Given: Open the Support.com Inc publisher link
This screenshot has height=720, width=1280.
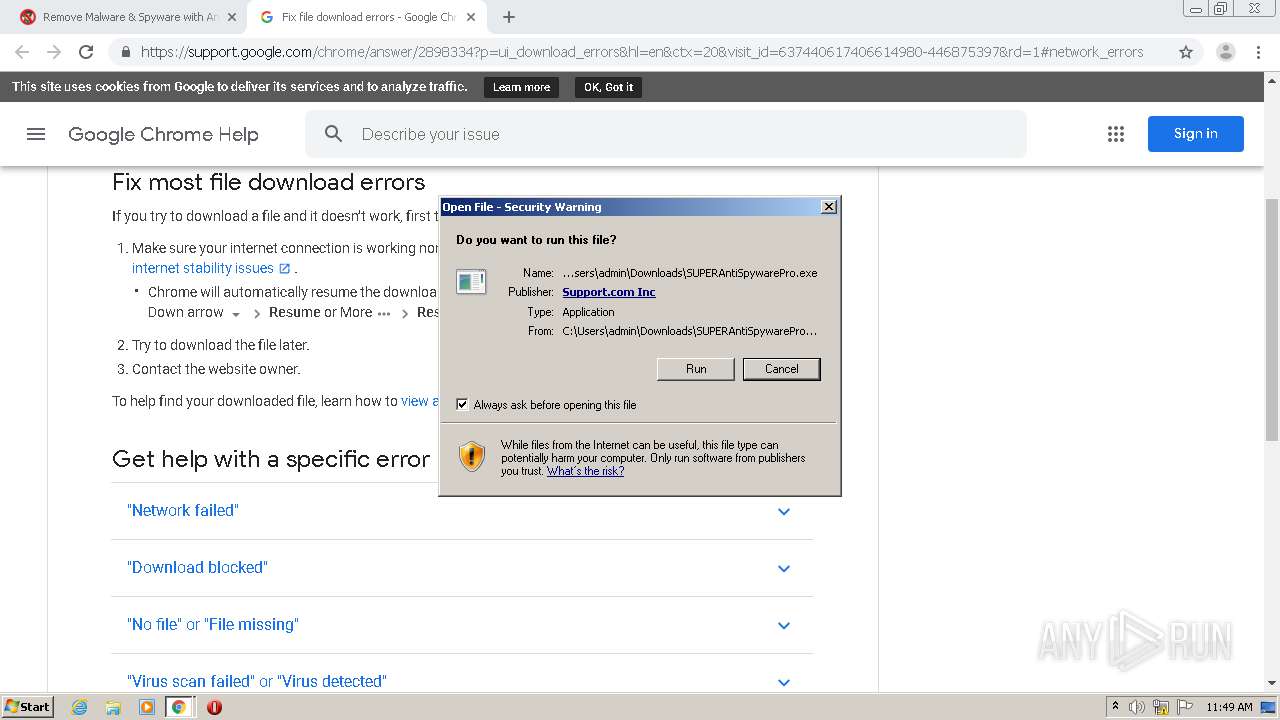Looking at the screenshot, I should pyautogui.click(x=609, y=292).
